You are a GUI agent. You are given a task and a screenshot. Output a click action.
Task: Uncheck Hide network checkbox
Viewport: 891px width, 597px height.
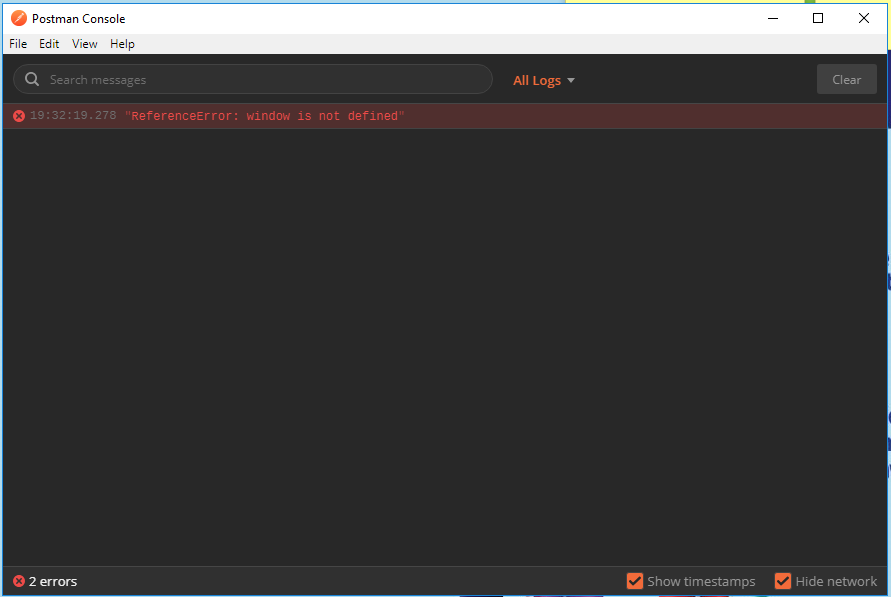coord(783,581)
